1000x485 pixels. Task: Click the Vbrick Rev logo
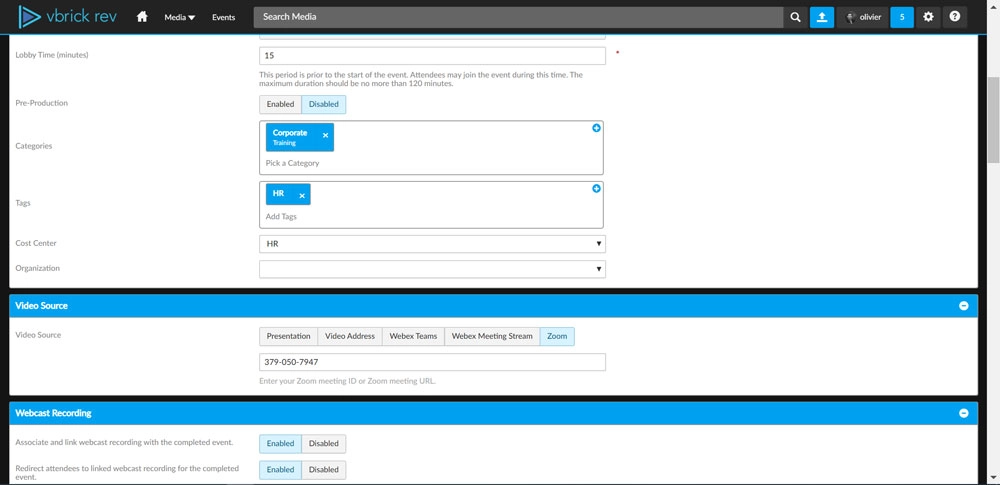coord(67,17)
